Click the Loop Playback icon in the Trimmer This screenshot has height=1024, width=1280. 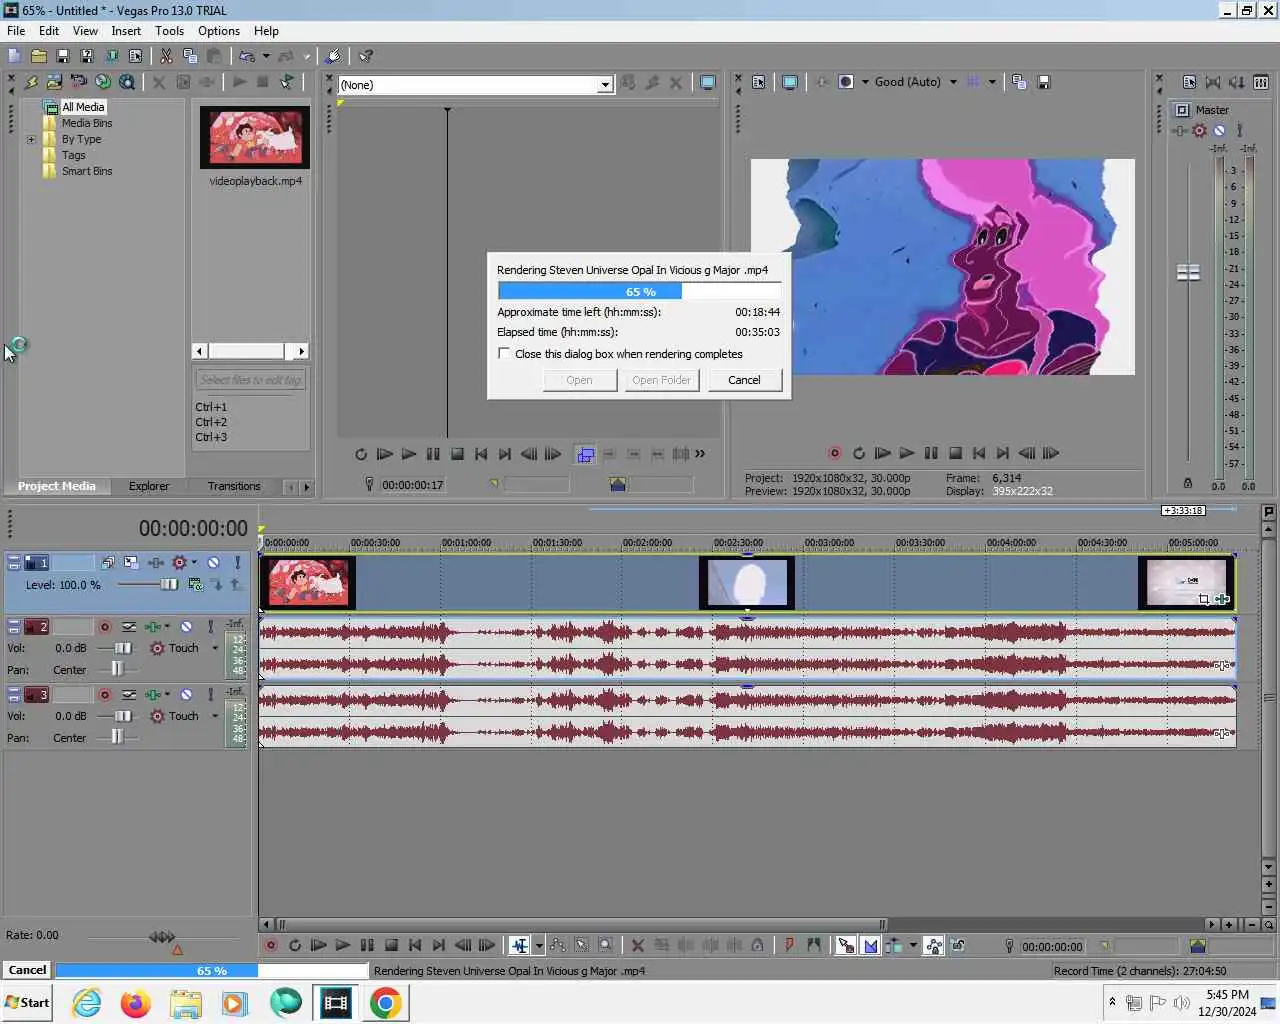361,454
